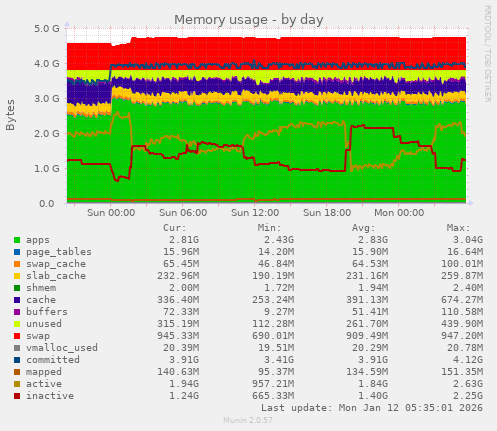The height and width of the screenshot is (431, 497).
Task: Click the 'apps' legend label
Action: pos(38,240)
